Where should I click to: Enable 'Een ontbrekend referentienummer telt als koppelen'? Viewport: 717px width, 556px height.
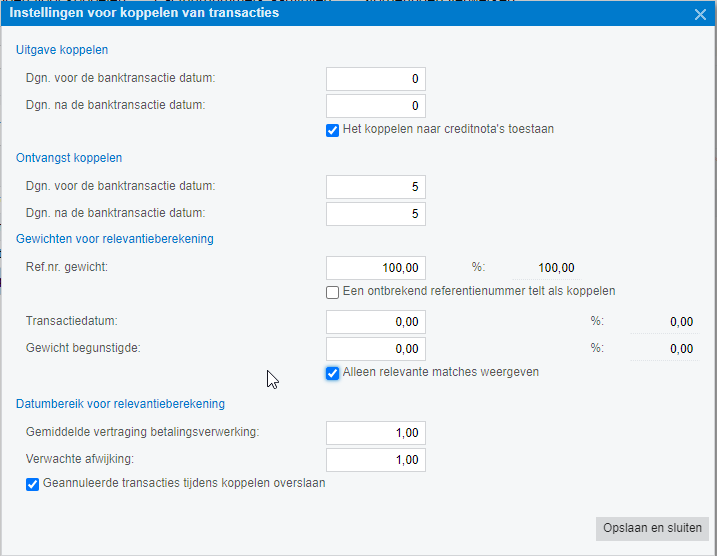click(x=332, y=292)
